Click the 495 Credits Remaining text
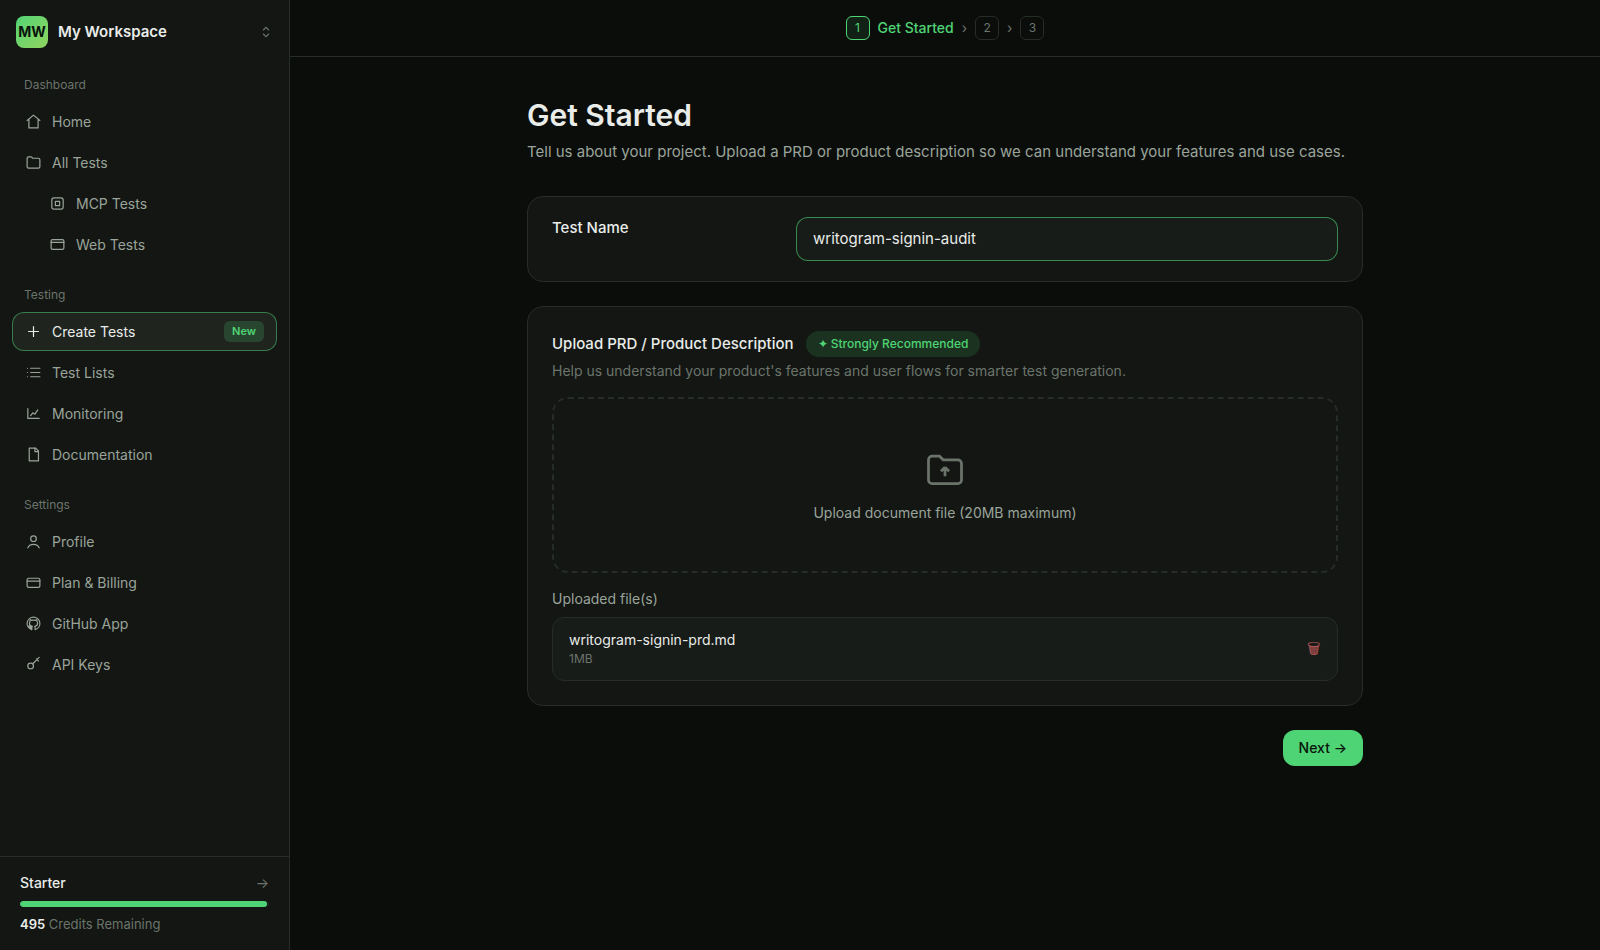The image size is (1600, 950). (x=90, y=924)
